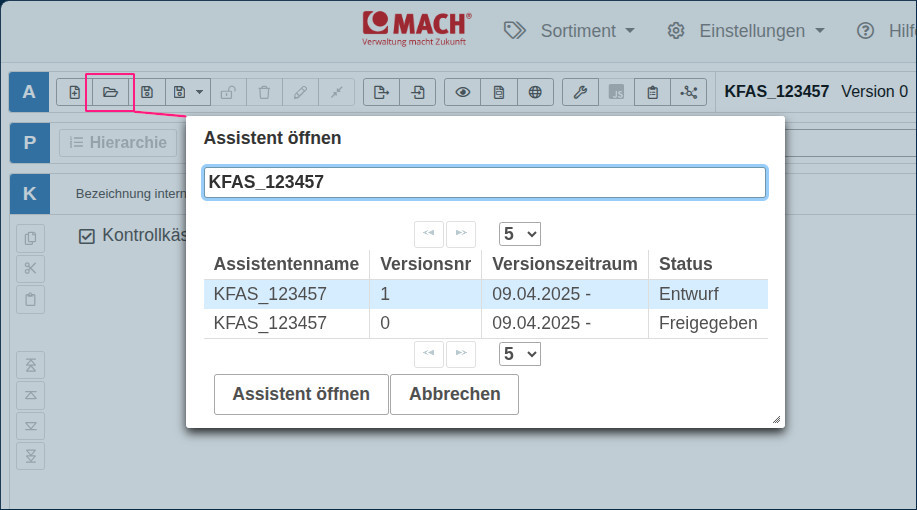Image resolution: width=917 pixels, height=510 pixels.
Task: Click the pencil edit icon
Action: coord(301,92)
